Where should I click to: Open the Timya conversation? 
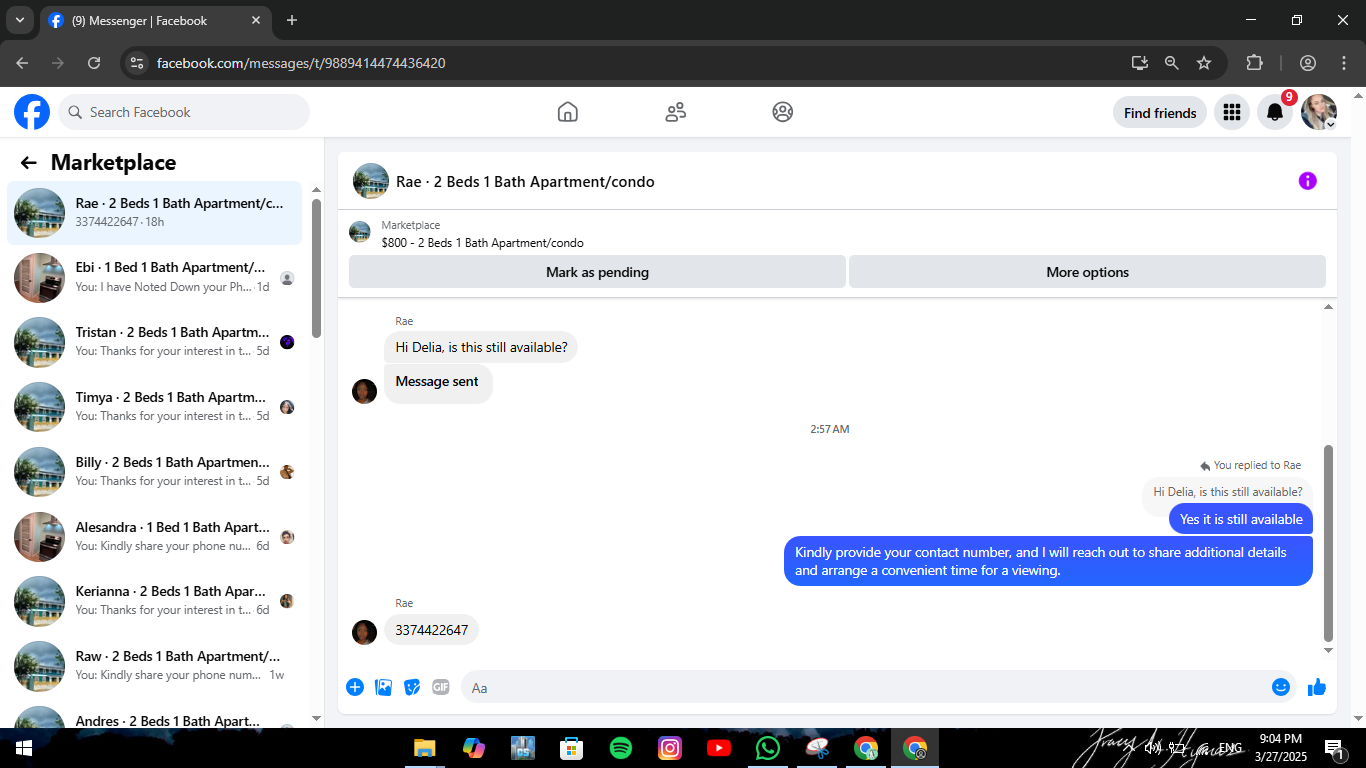[x=155, y=407]
